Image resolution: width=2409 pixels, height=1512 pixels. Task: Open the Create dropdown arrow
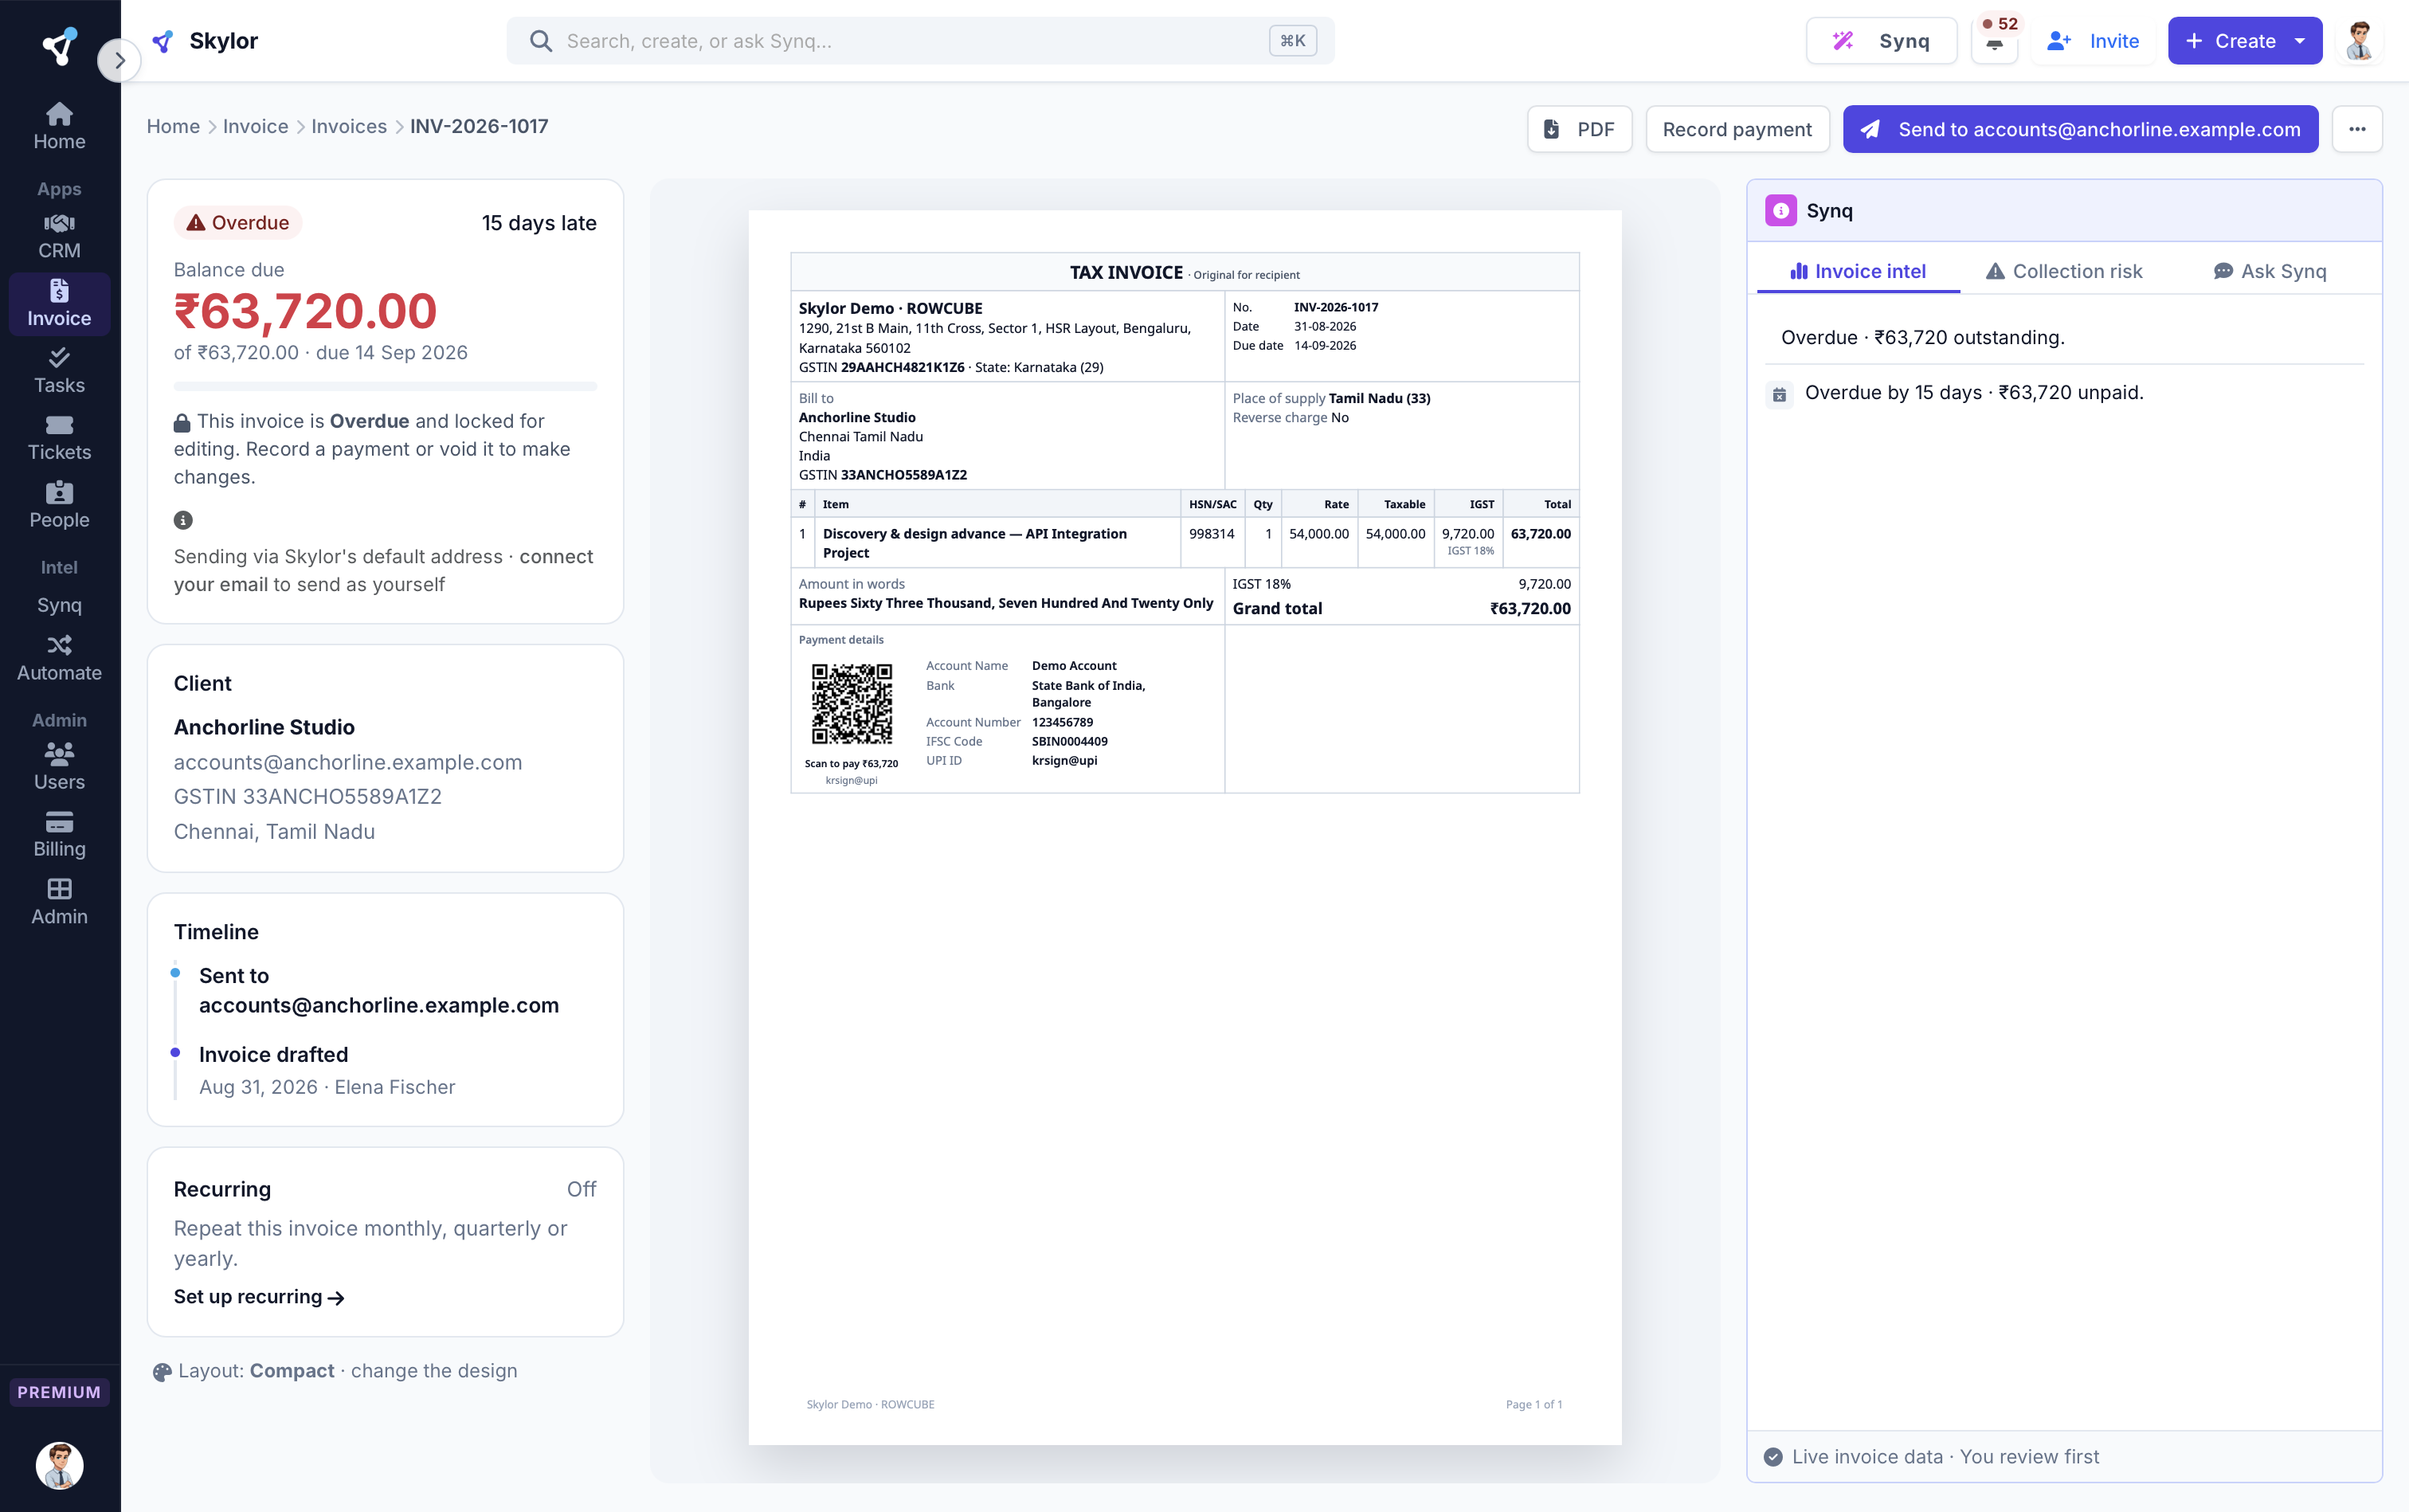click(2300, 41)
